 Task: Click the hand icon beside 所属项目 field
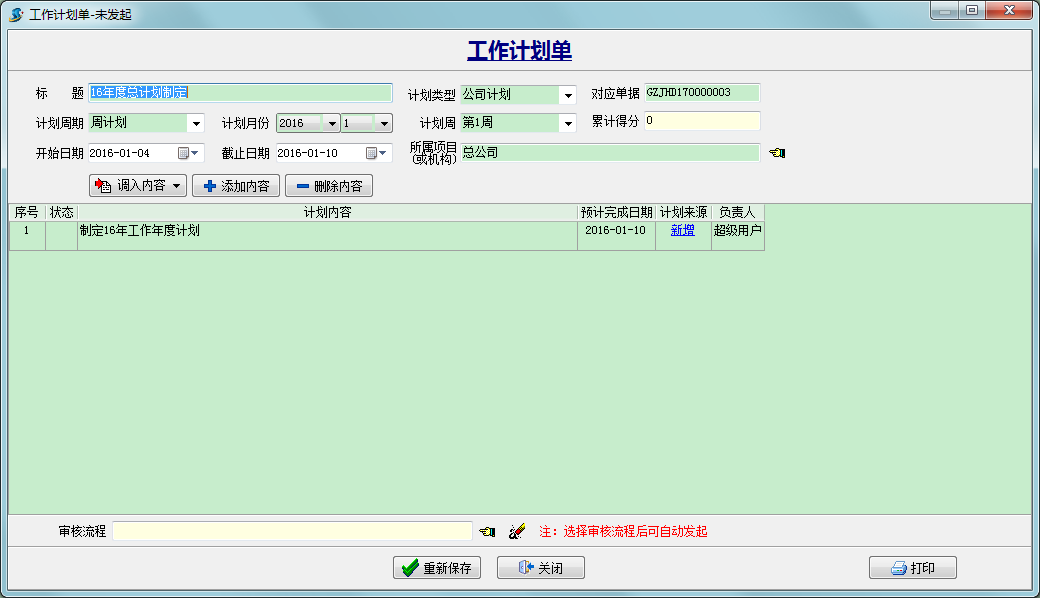click(x=777, y=153)
